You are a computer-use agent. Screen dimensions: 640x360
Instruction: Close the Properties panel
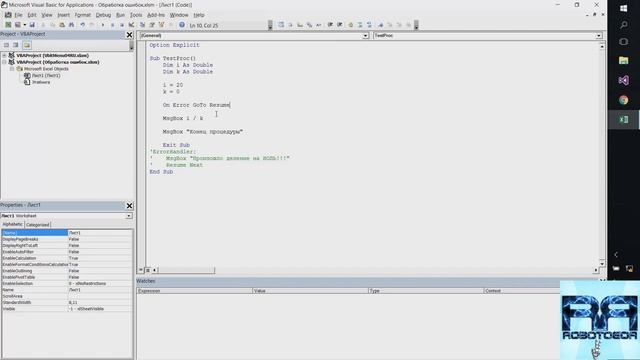[129, 206]
